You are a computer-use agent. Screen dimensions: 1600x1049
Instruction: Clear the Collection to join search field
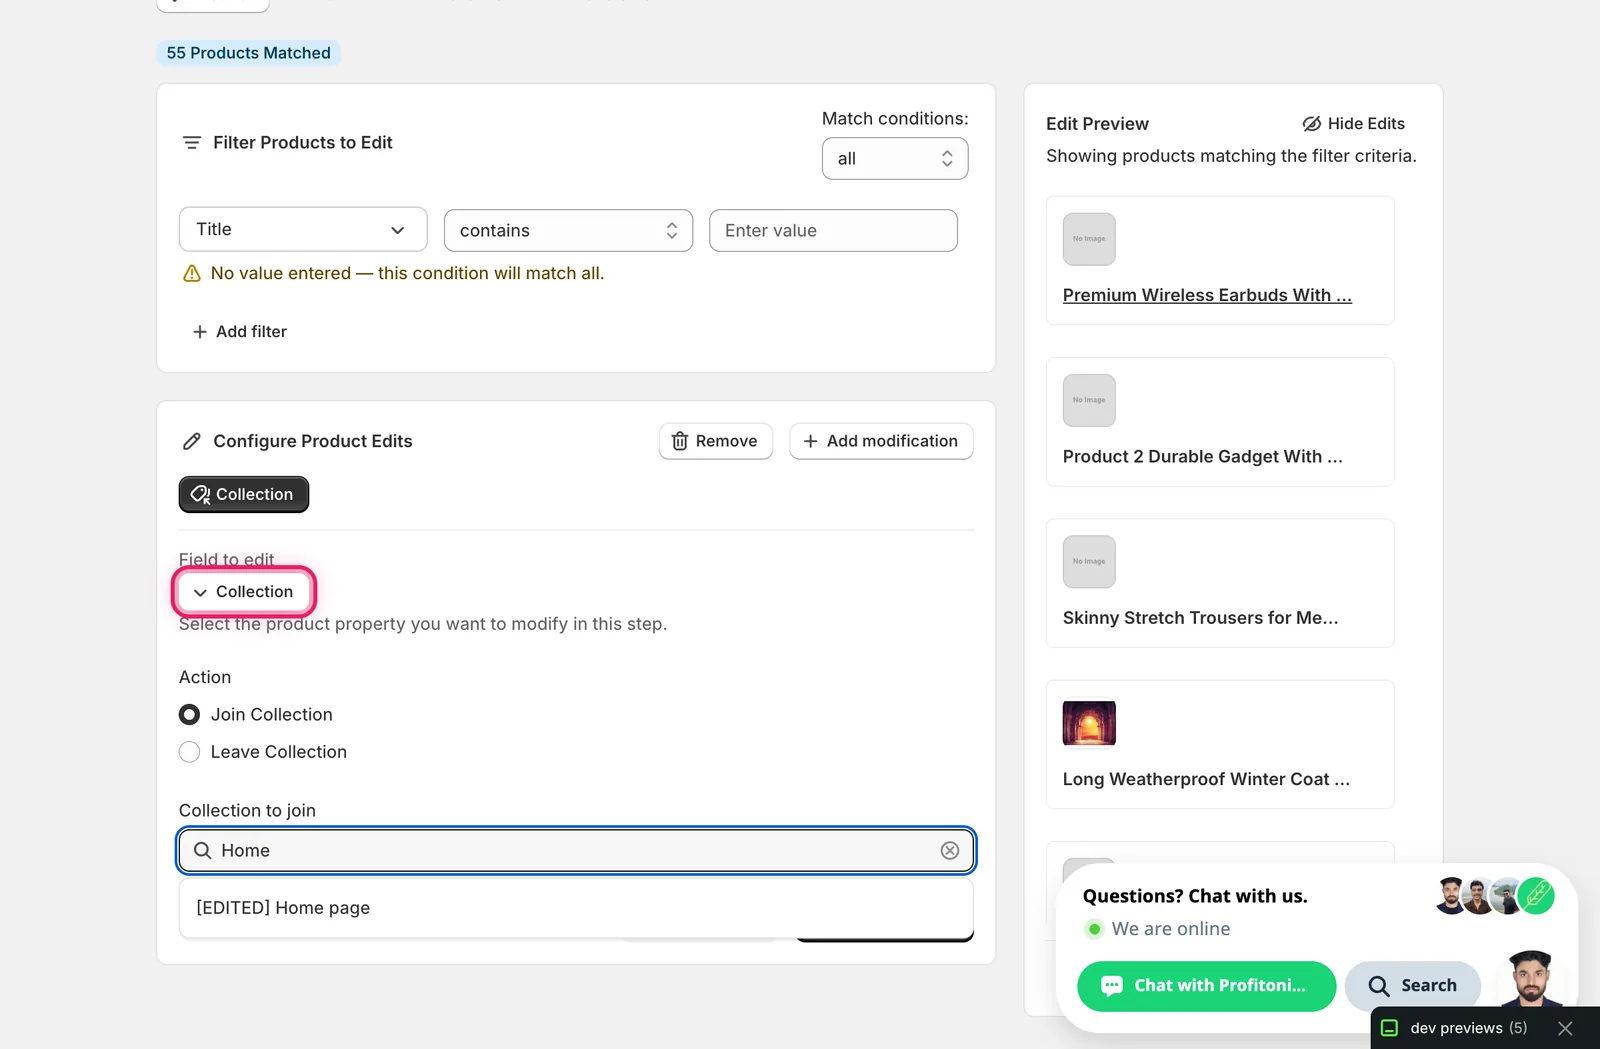tap(950, 850)
